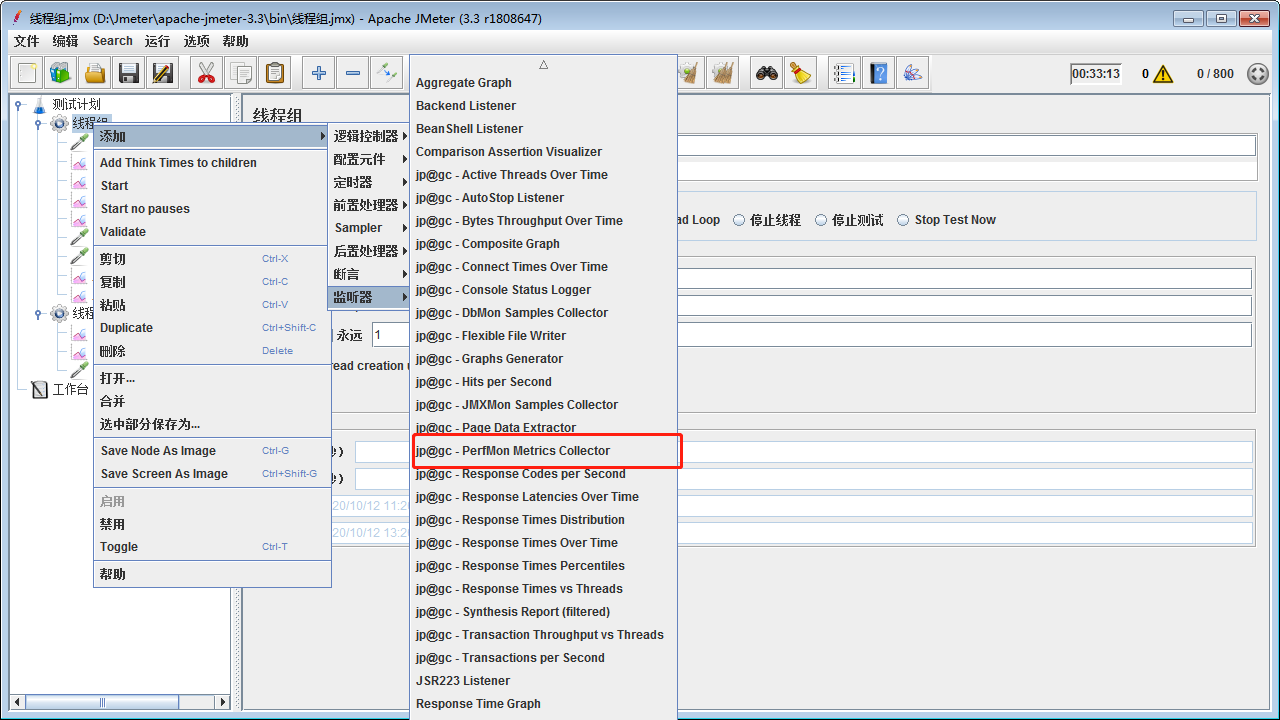
Task: Choose jp@gc - Transactions per Second
Action: click(x=544, y=658)
